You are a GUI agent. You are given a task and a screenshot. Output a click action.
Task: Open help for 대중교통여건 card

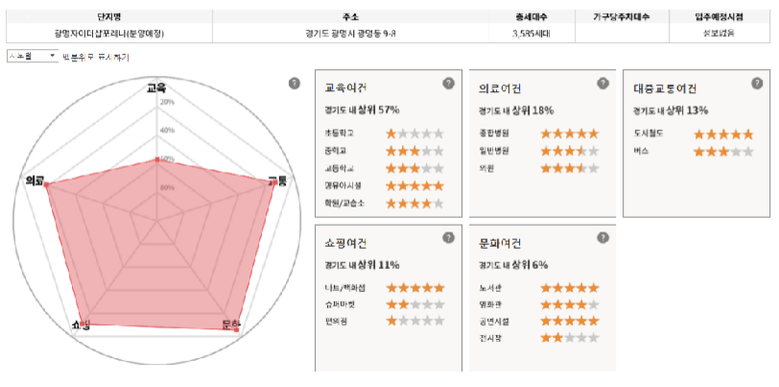757,83
